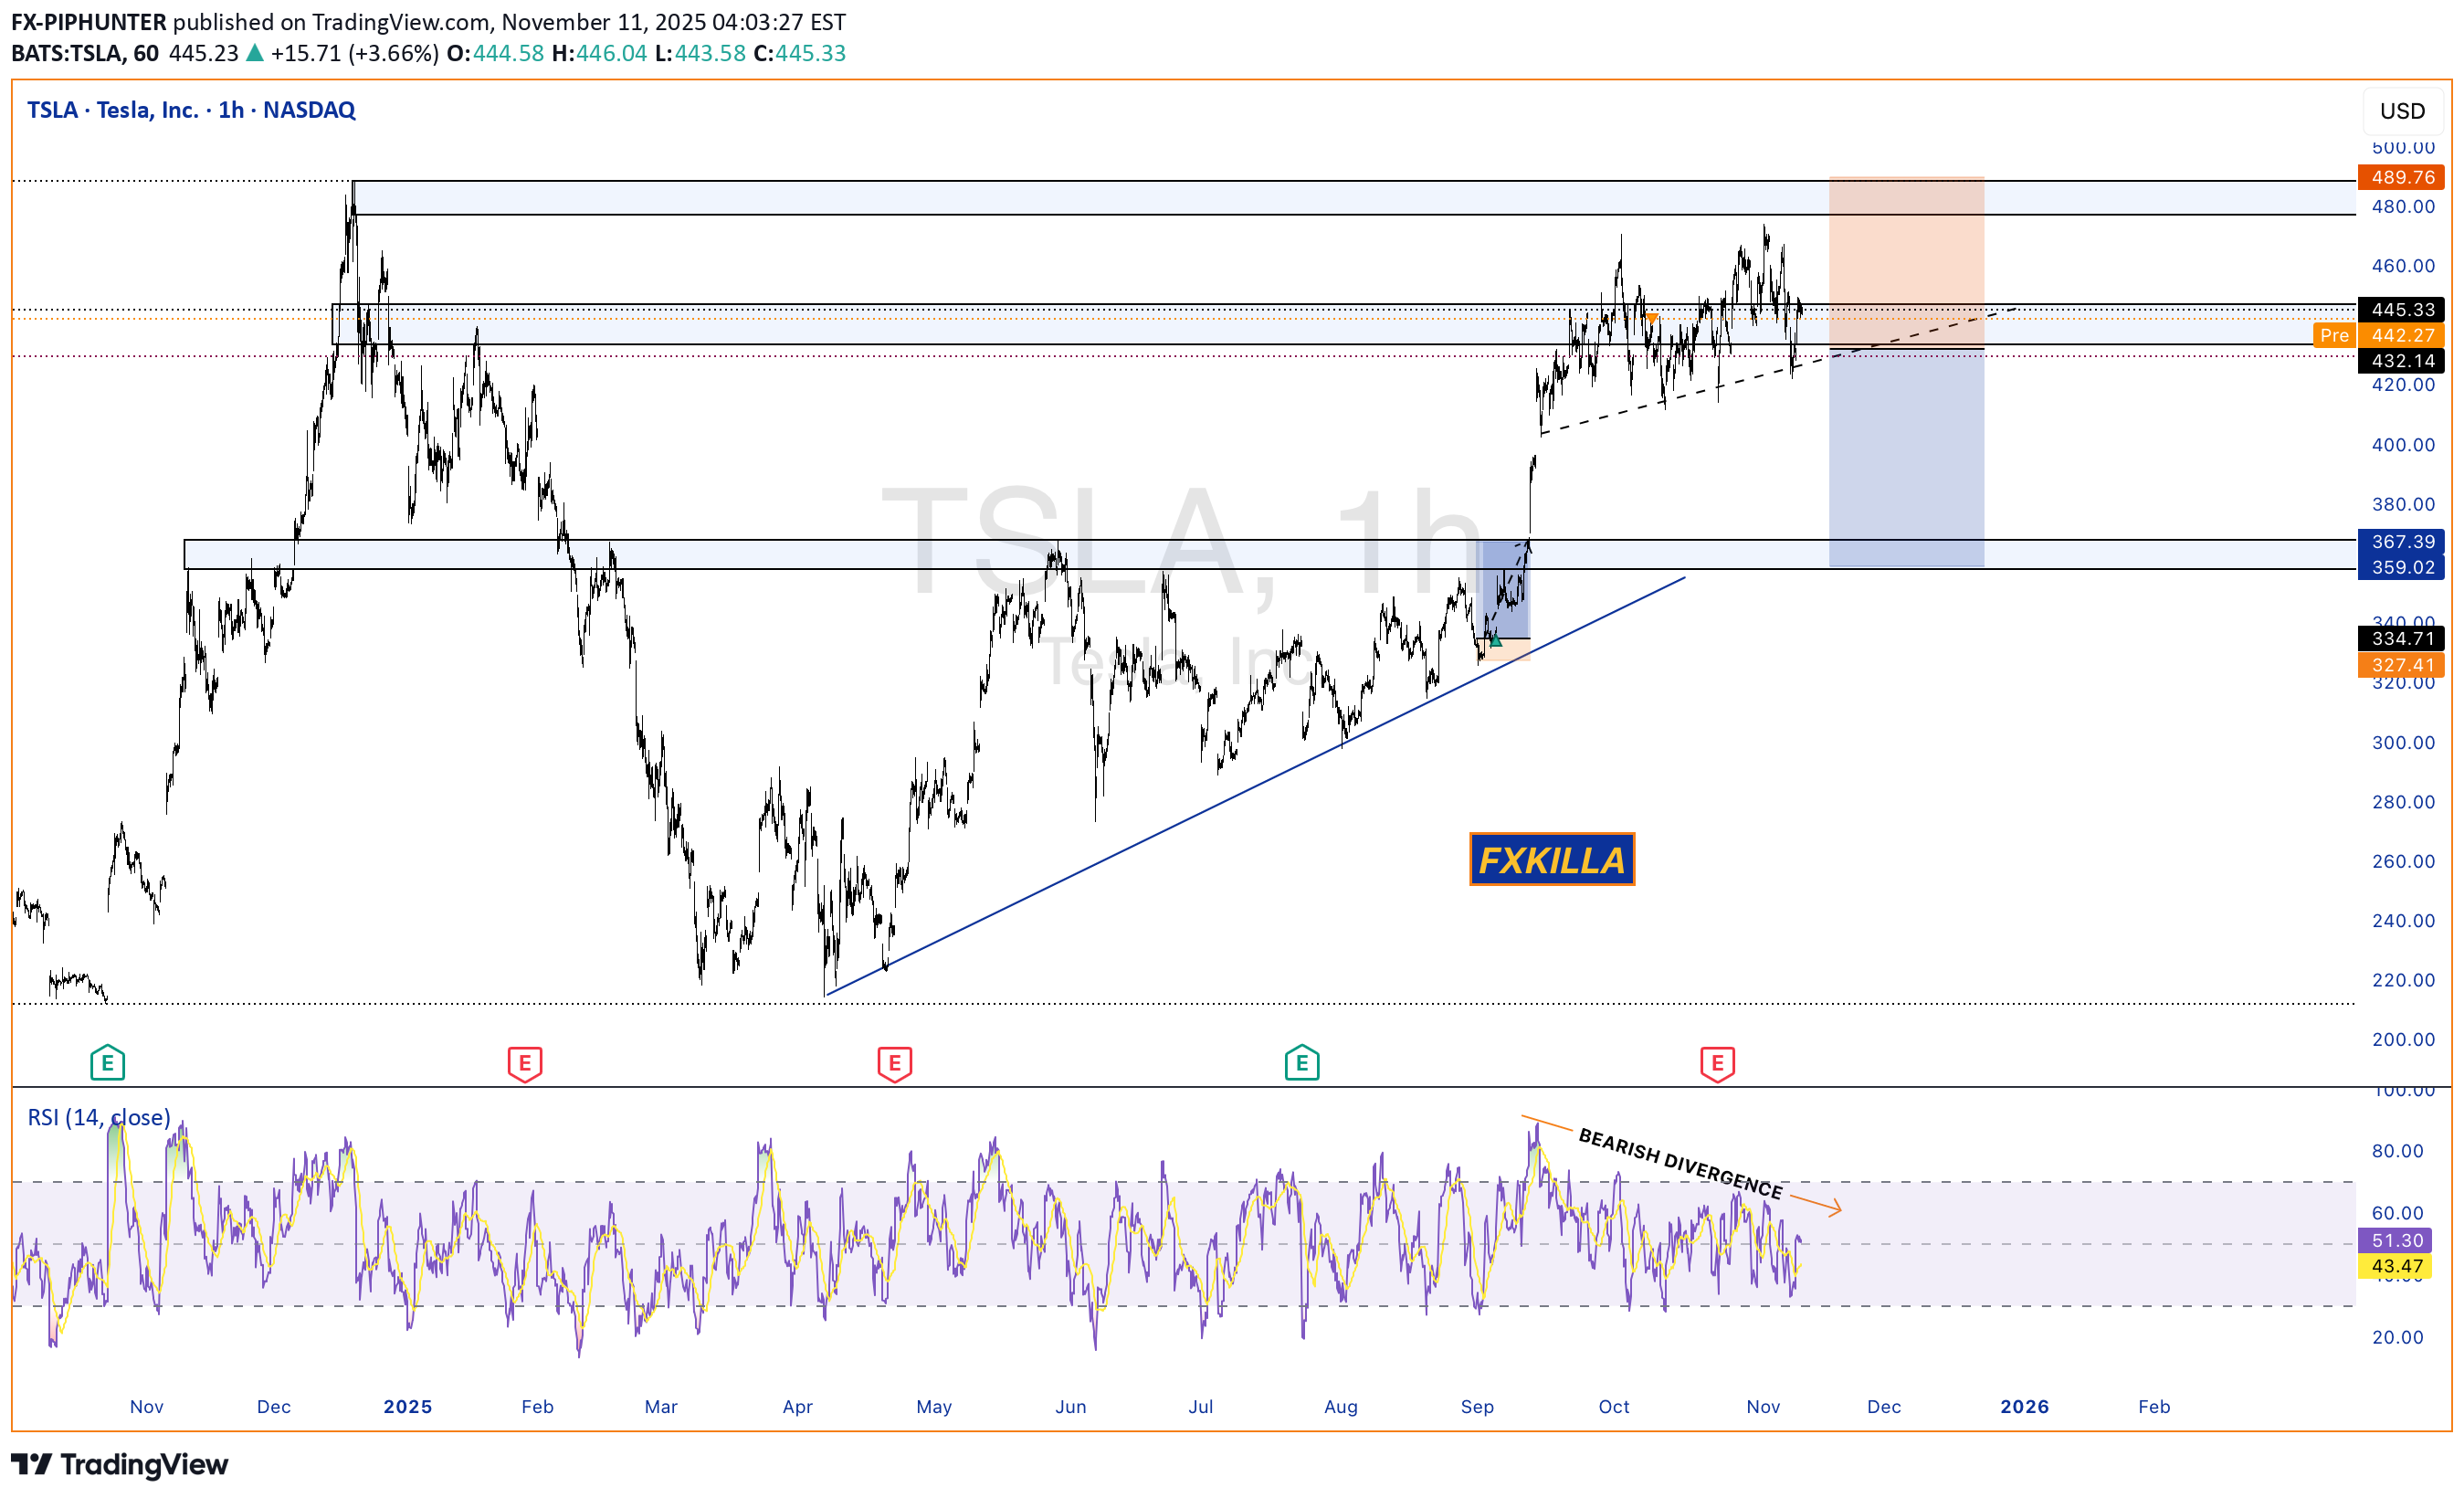This screenshot has height=1498, width=2464.
Task: Click the orange down-triangle marker in October
Action: click(x=1652, y=318)
